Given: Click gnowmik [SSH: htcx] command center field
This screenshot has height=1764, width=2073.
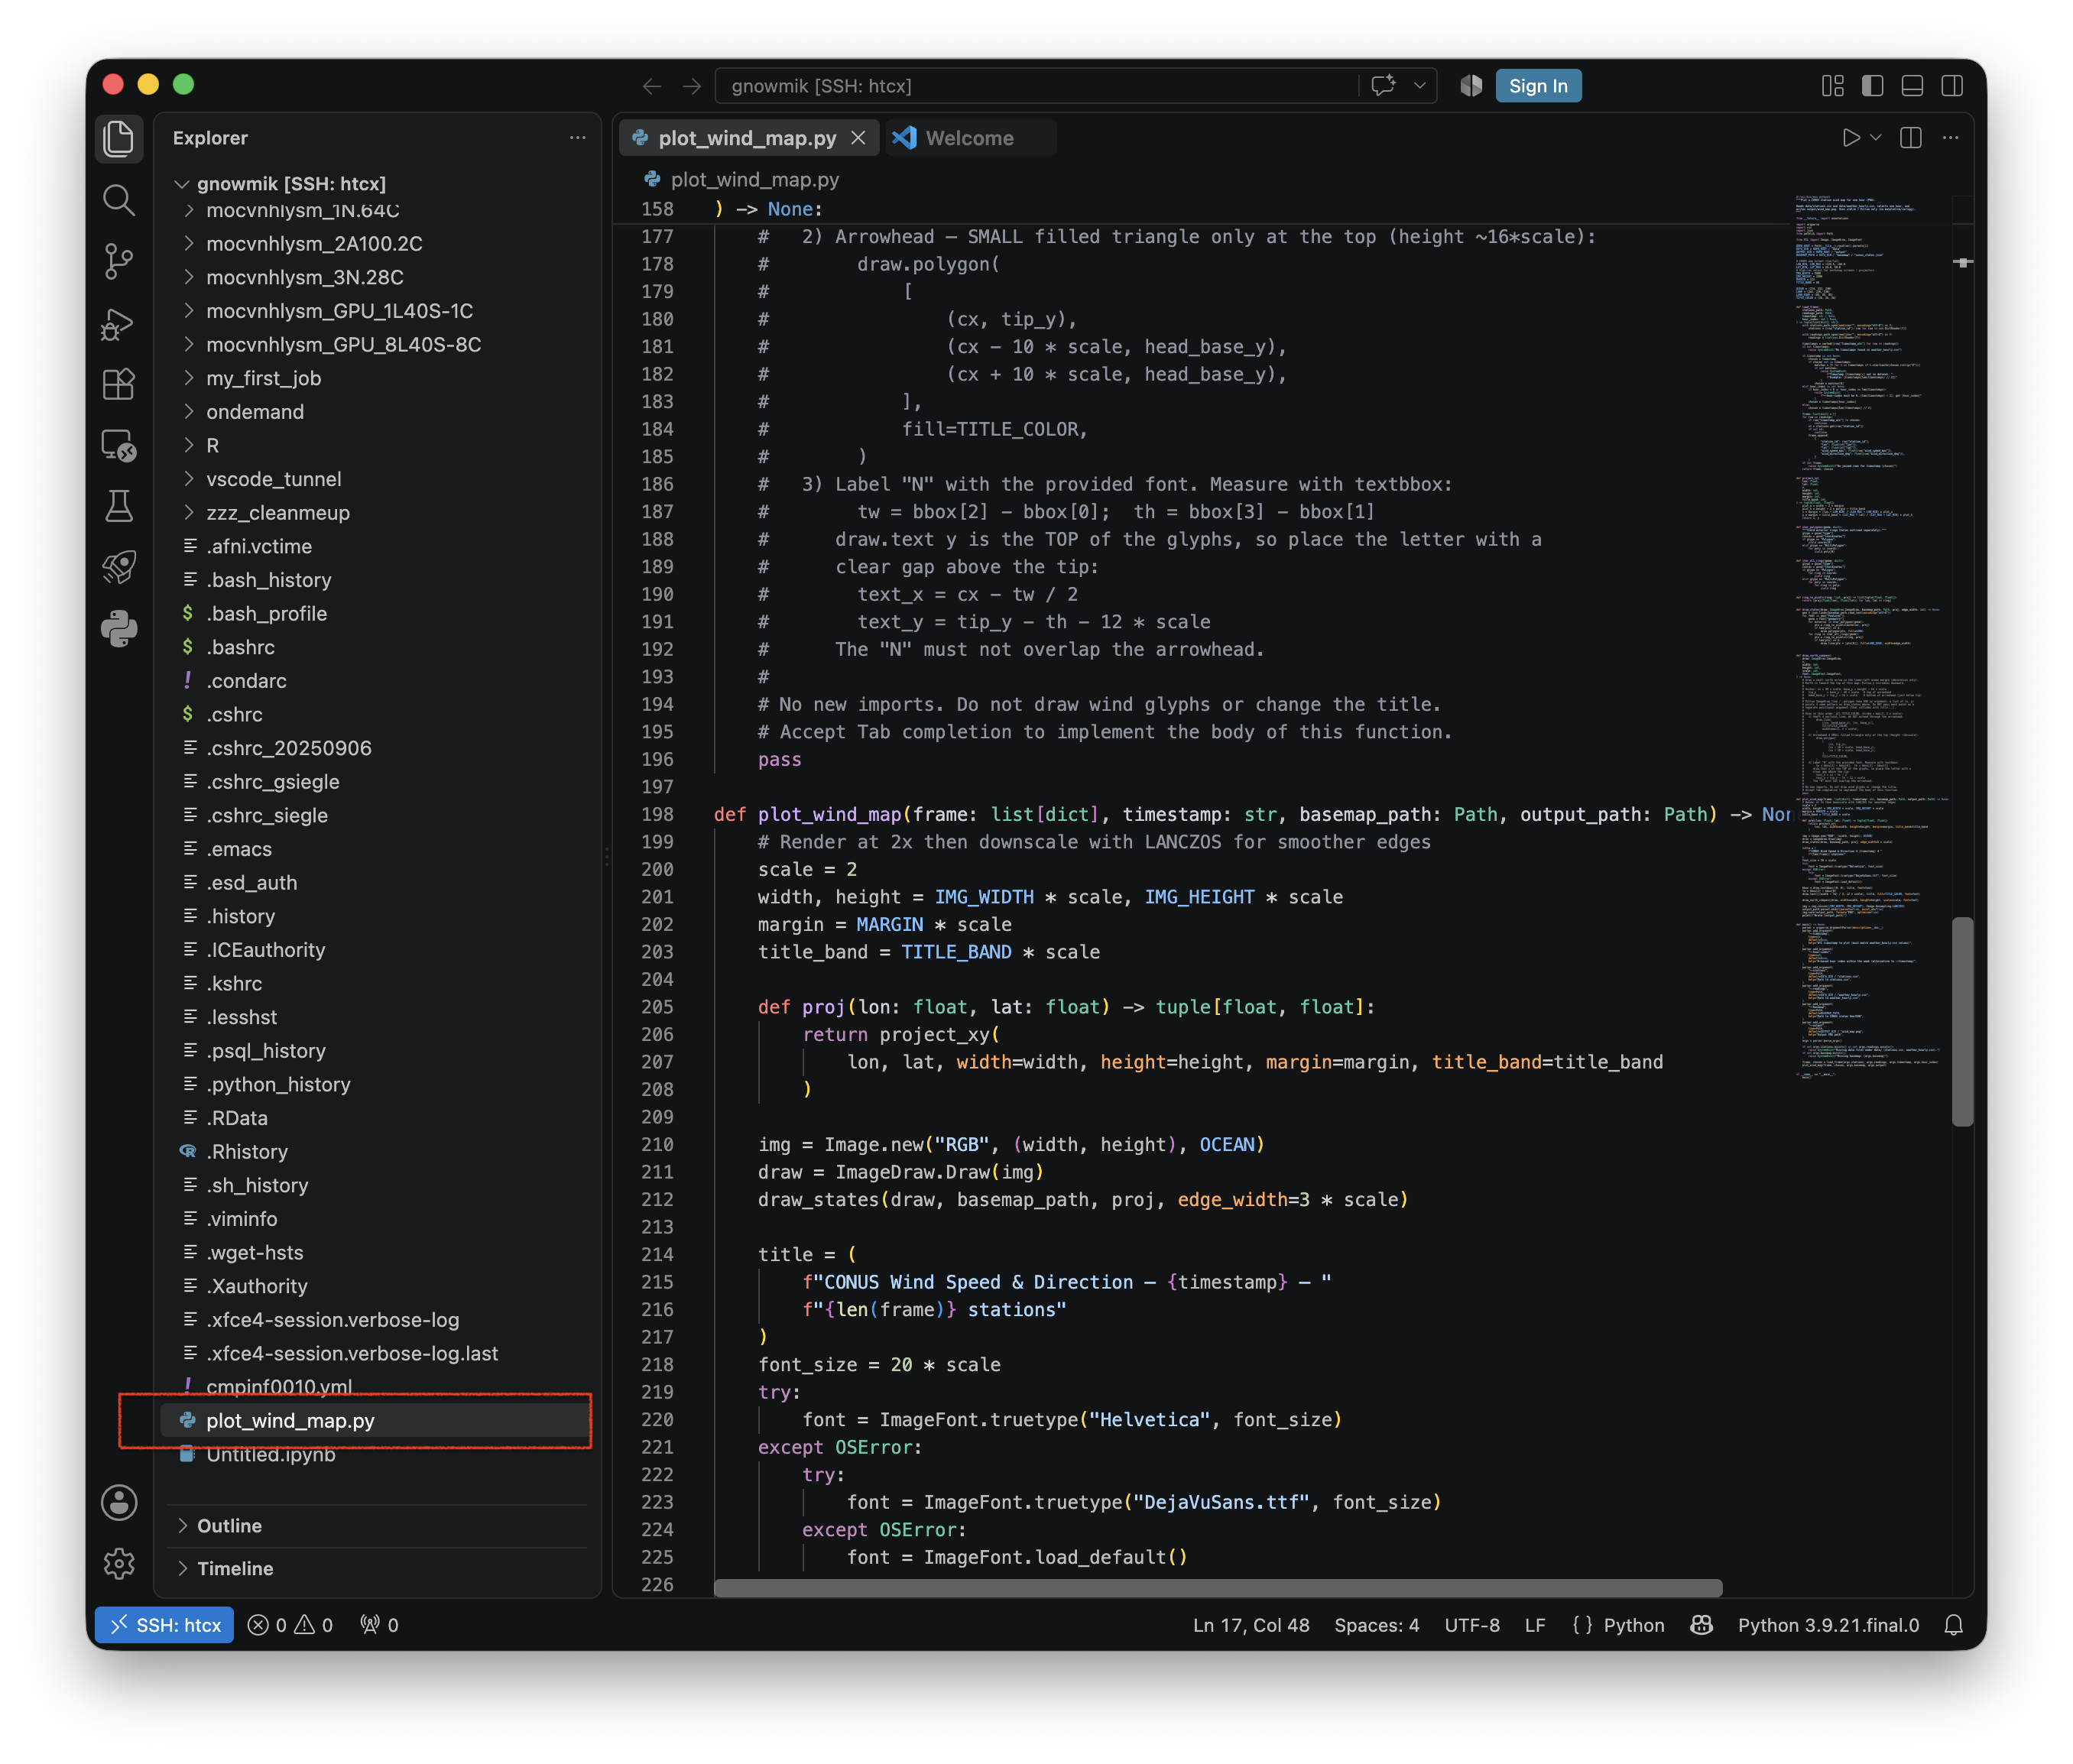Looking at the screenshot, I should coord(1036,86).
